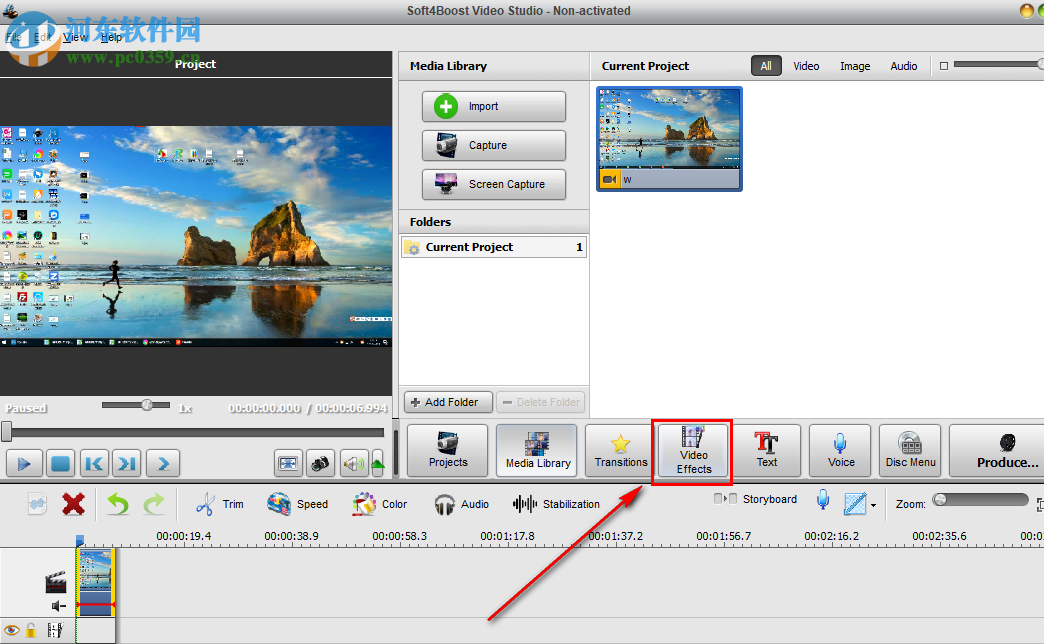This screenshot has width=1044, height=644.
Task: Redo the last action
Action: click(154, 504)
